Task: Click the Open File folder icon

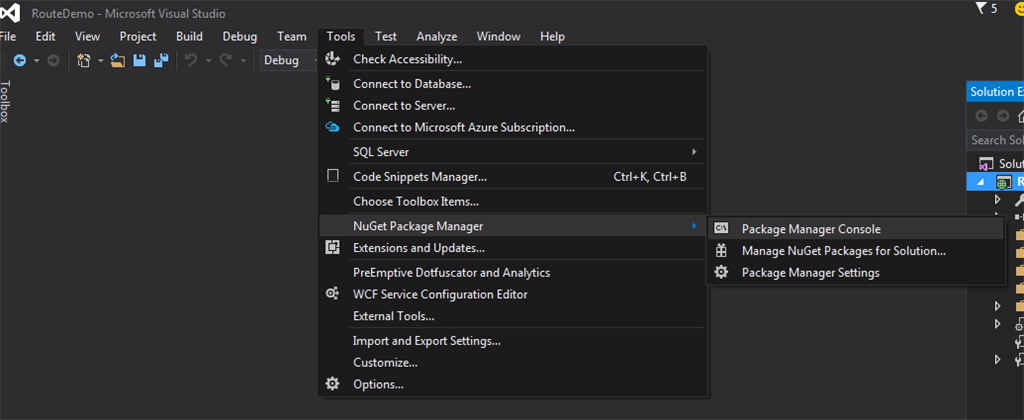Action: [118, 60]
